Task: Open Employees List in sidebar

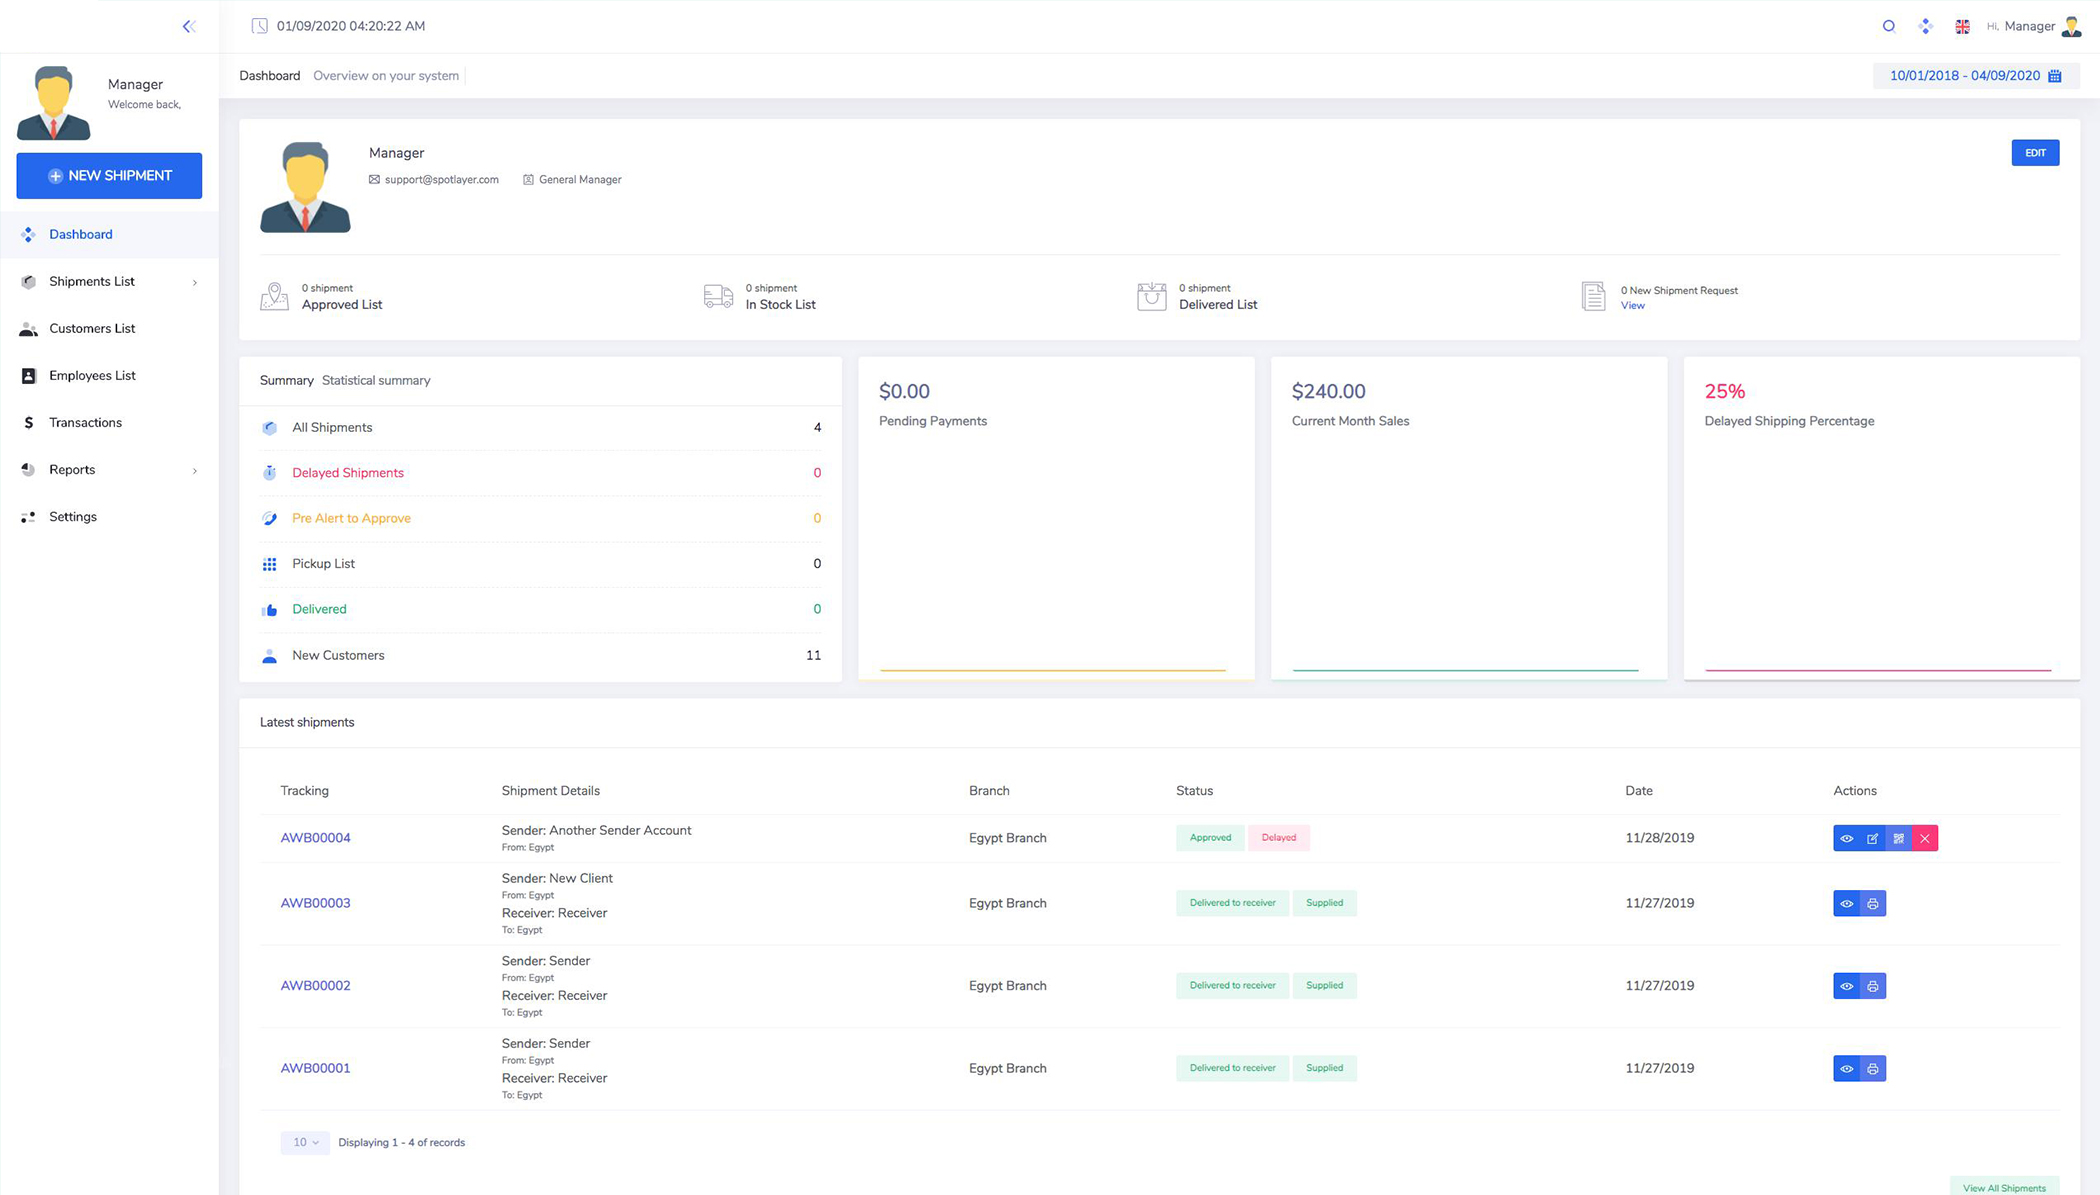Action: pos(109,375)
